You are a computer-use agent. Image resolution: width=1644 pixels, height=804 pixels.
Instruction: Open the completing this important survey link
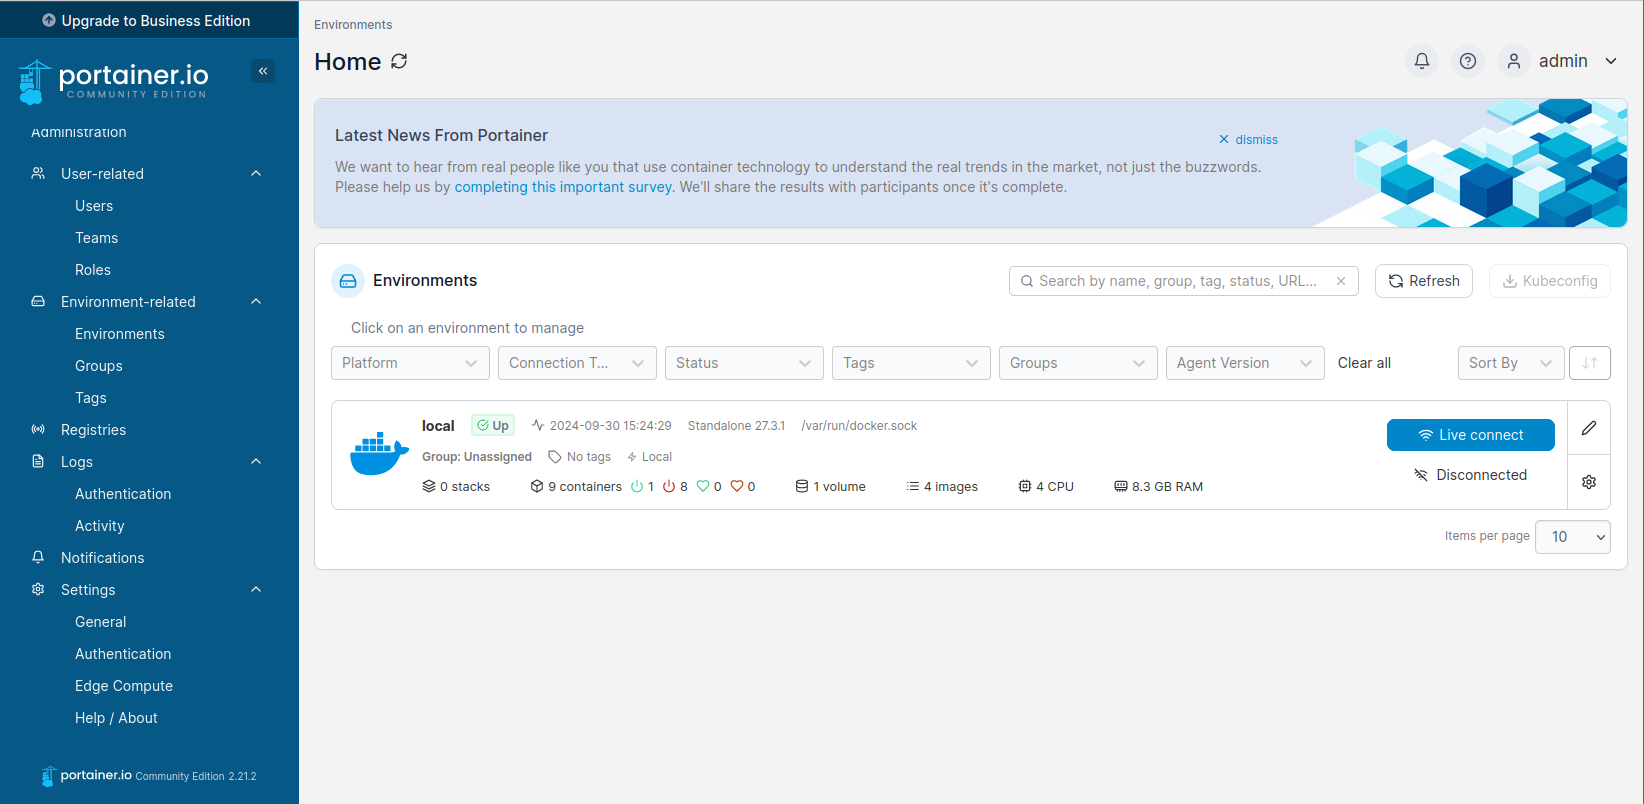563,187
